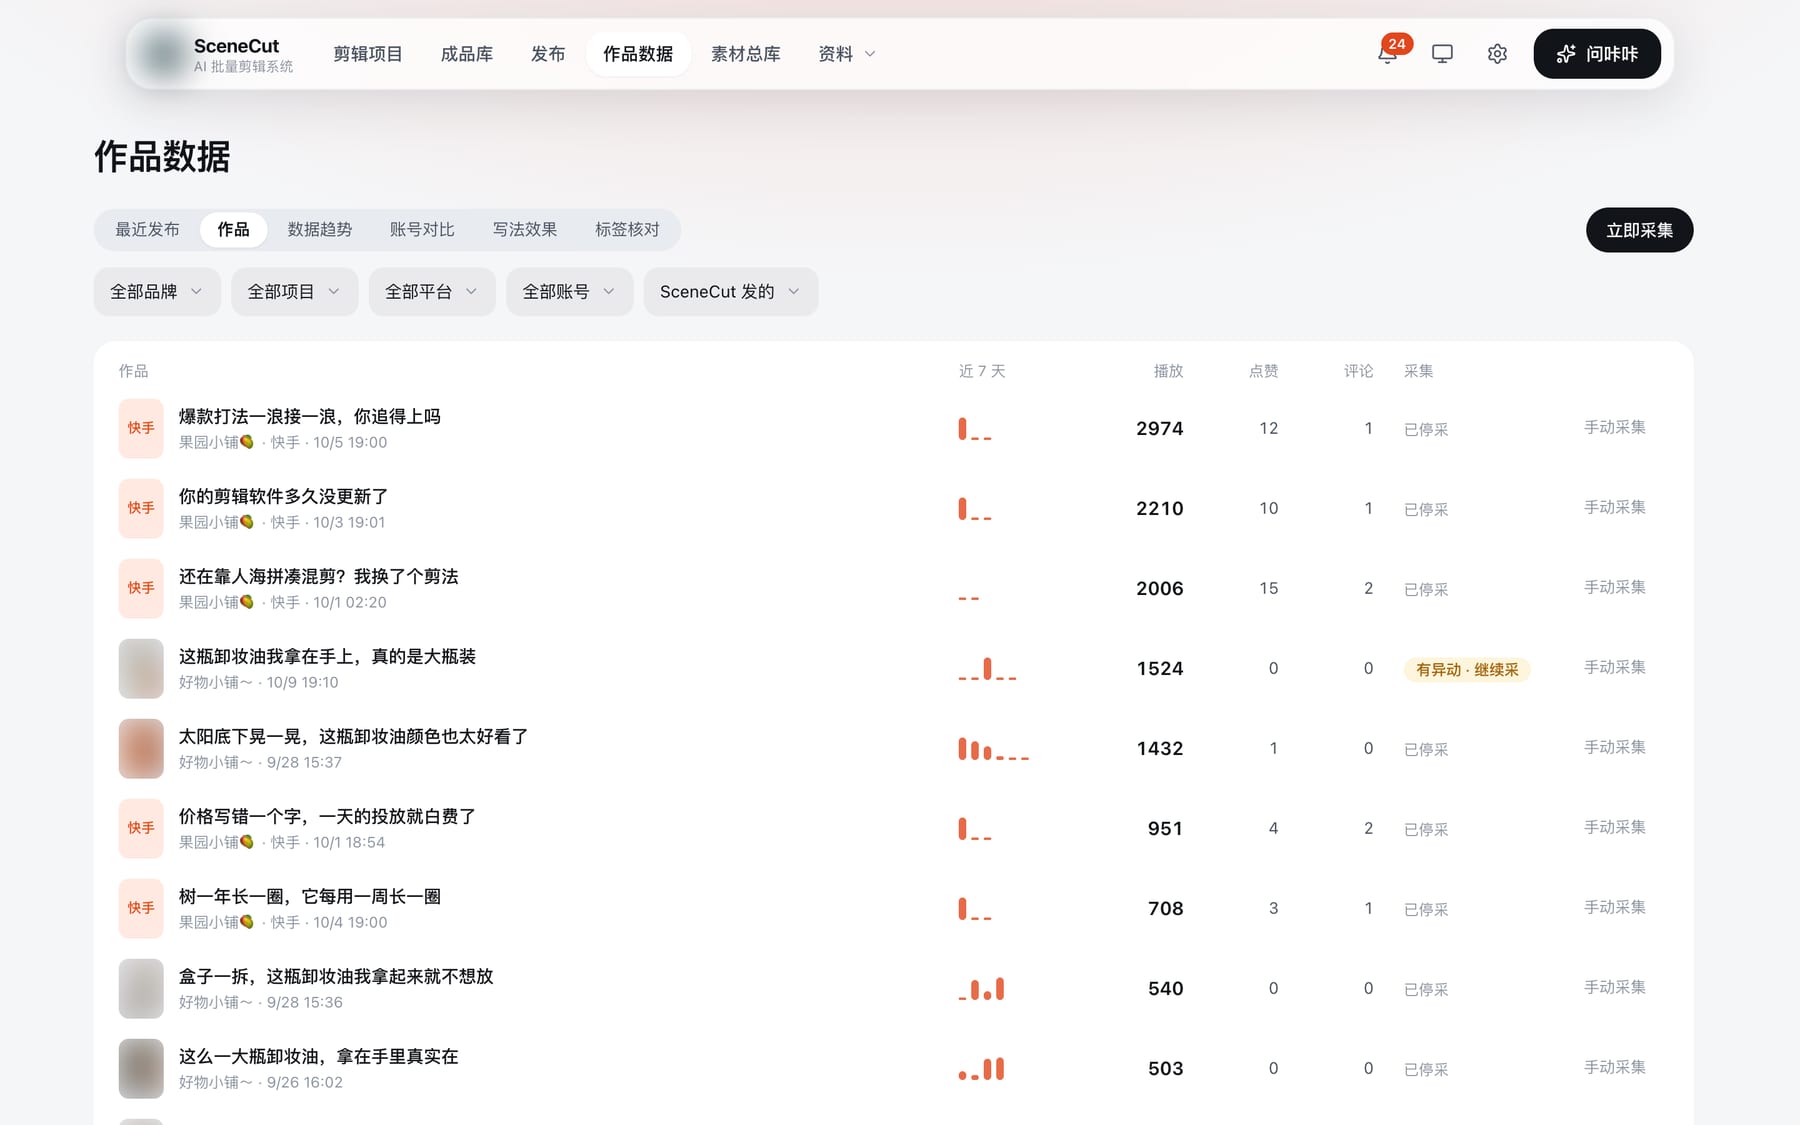1800x1125 pixels.
Task: Open the 问咔咔 assistant button
Action: coord(1597,54)
